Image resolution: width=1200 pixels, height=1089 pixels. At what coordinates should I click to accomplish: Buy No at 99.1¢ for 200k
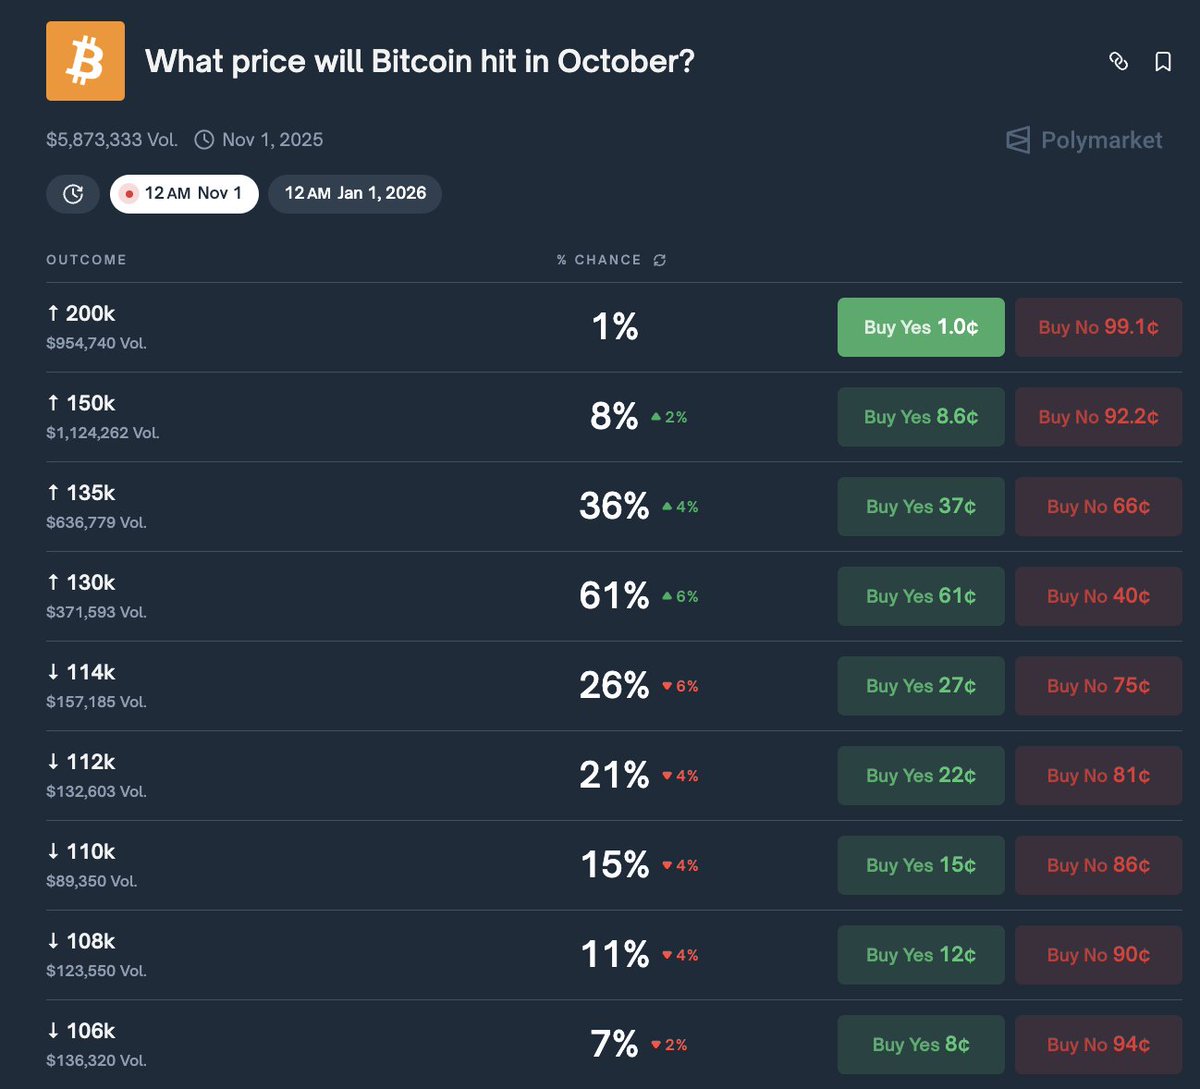[x=1098, y=327]
